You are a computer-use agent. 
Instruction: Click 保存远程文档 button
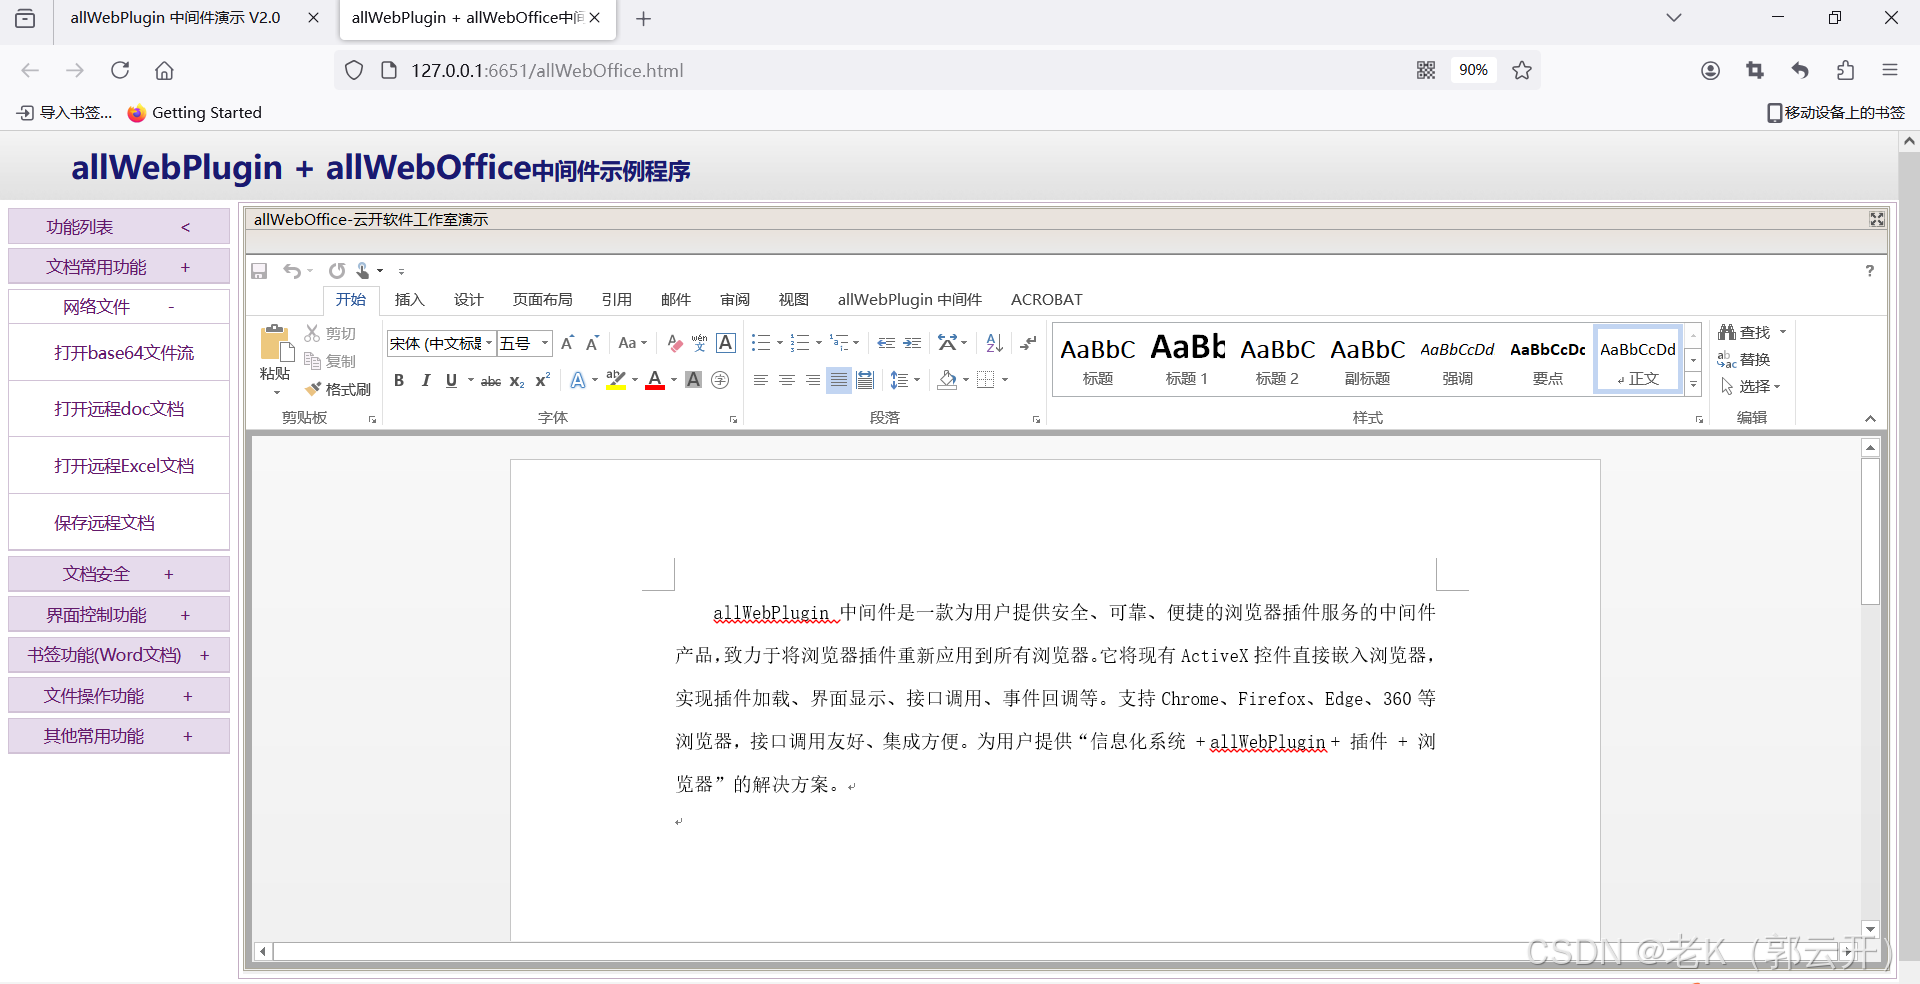(x=119, y=523)
